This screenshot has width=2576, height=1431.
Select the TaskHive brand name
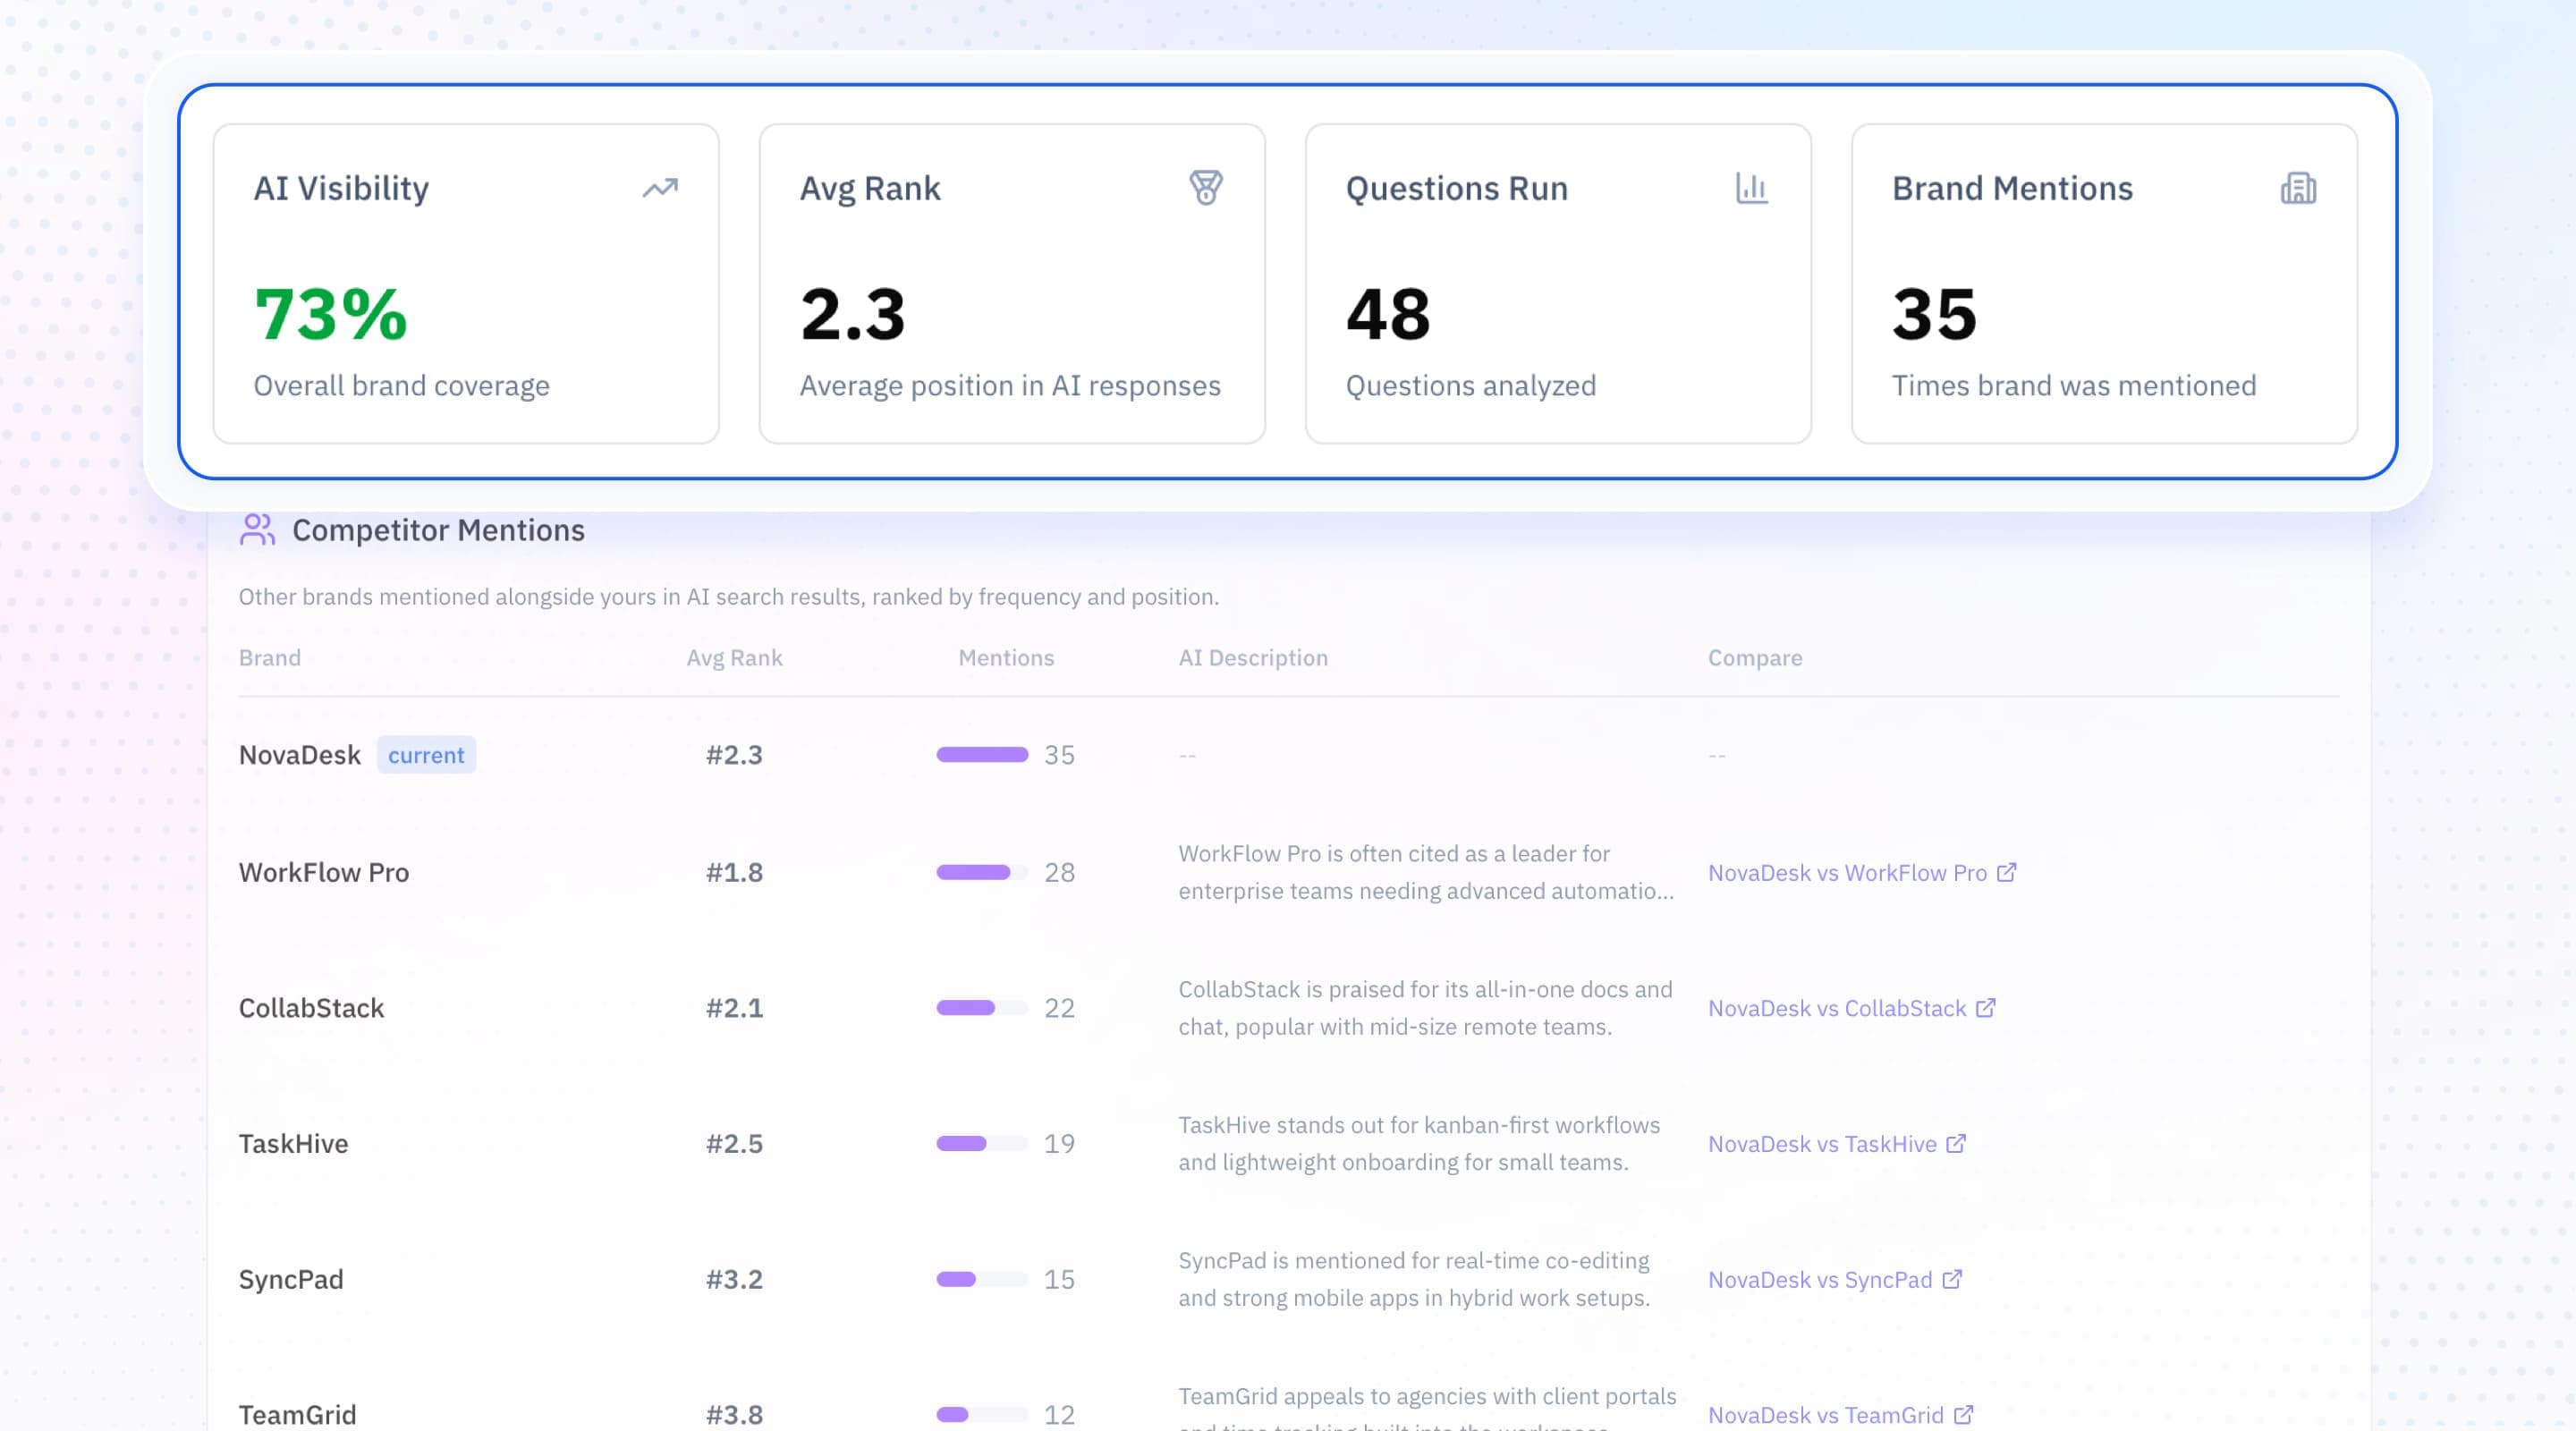tap(293, 1143)
